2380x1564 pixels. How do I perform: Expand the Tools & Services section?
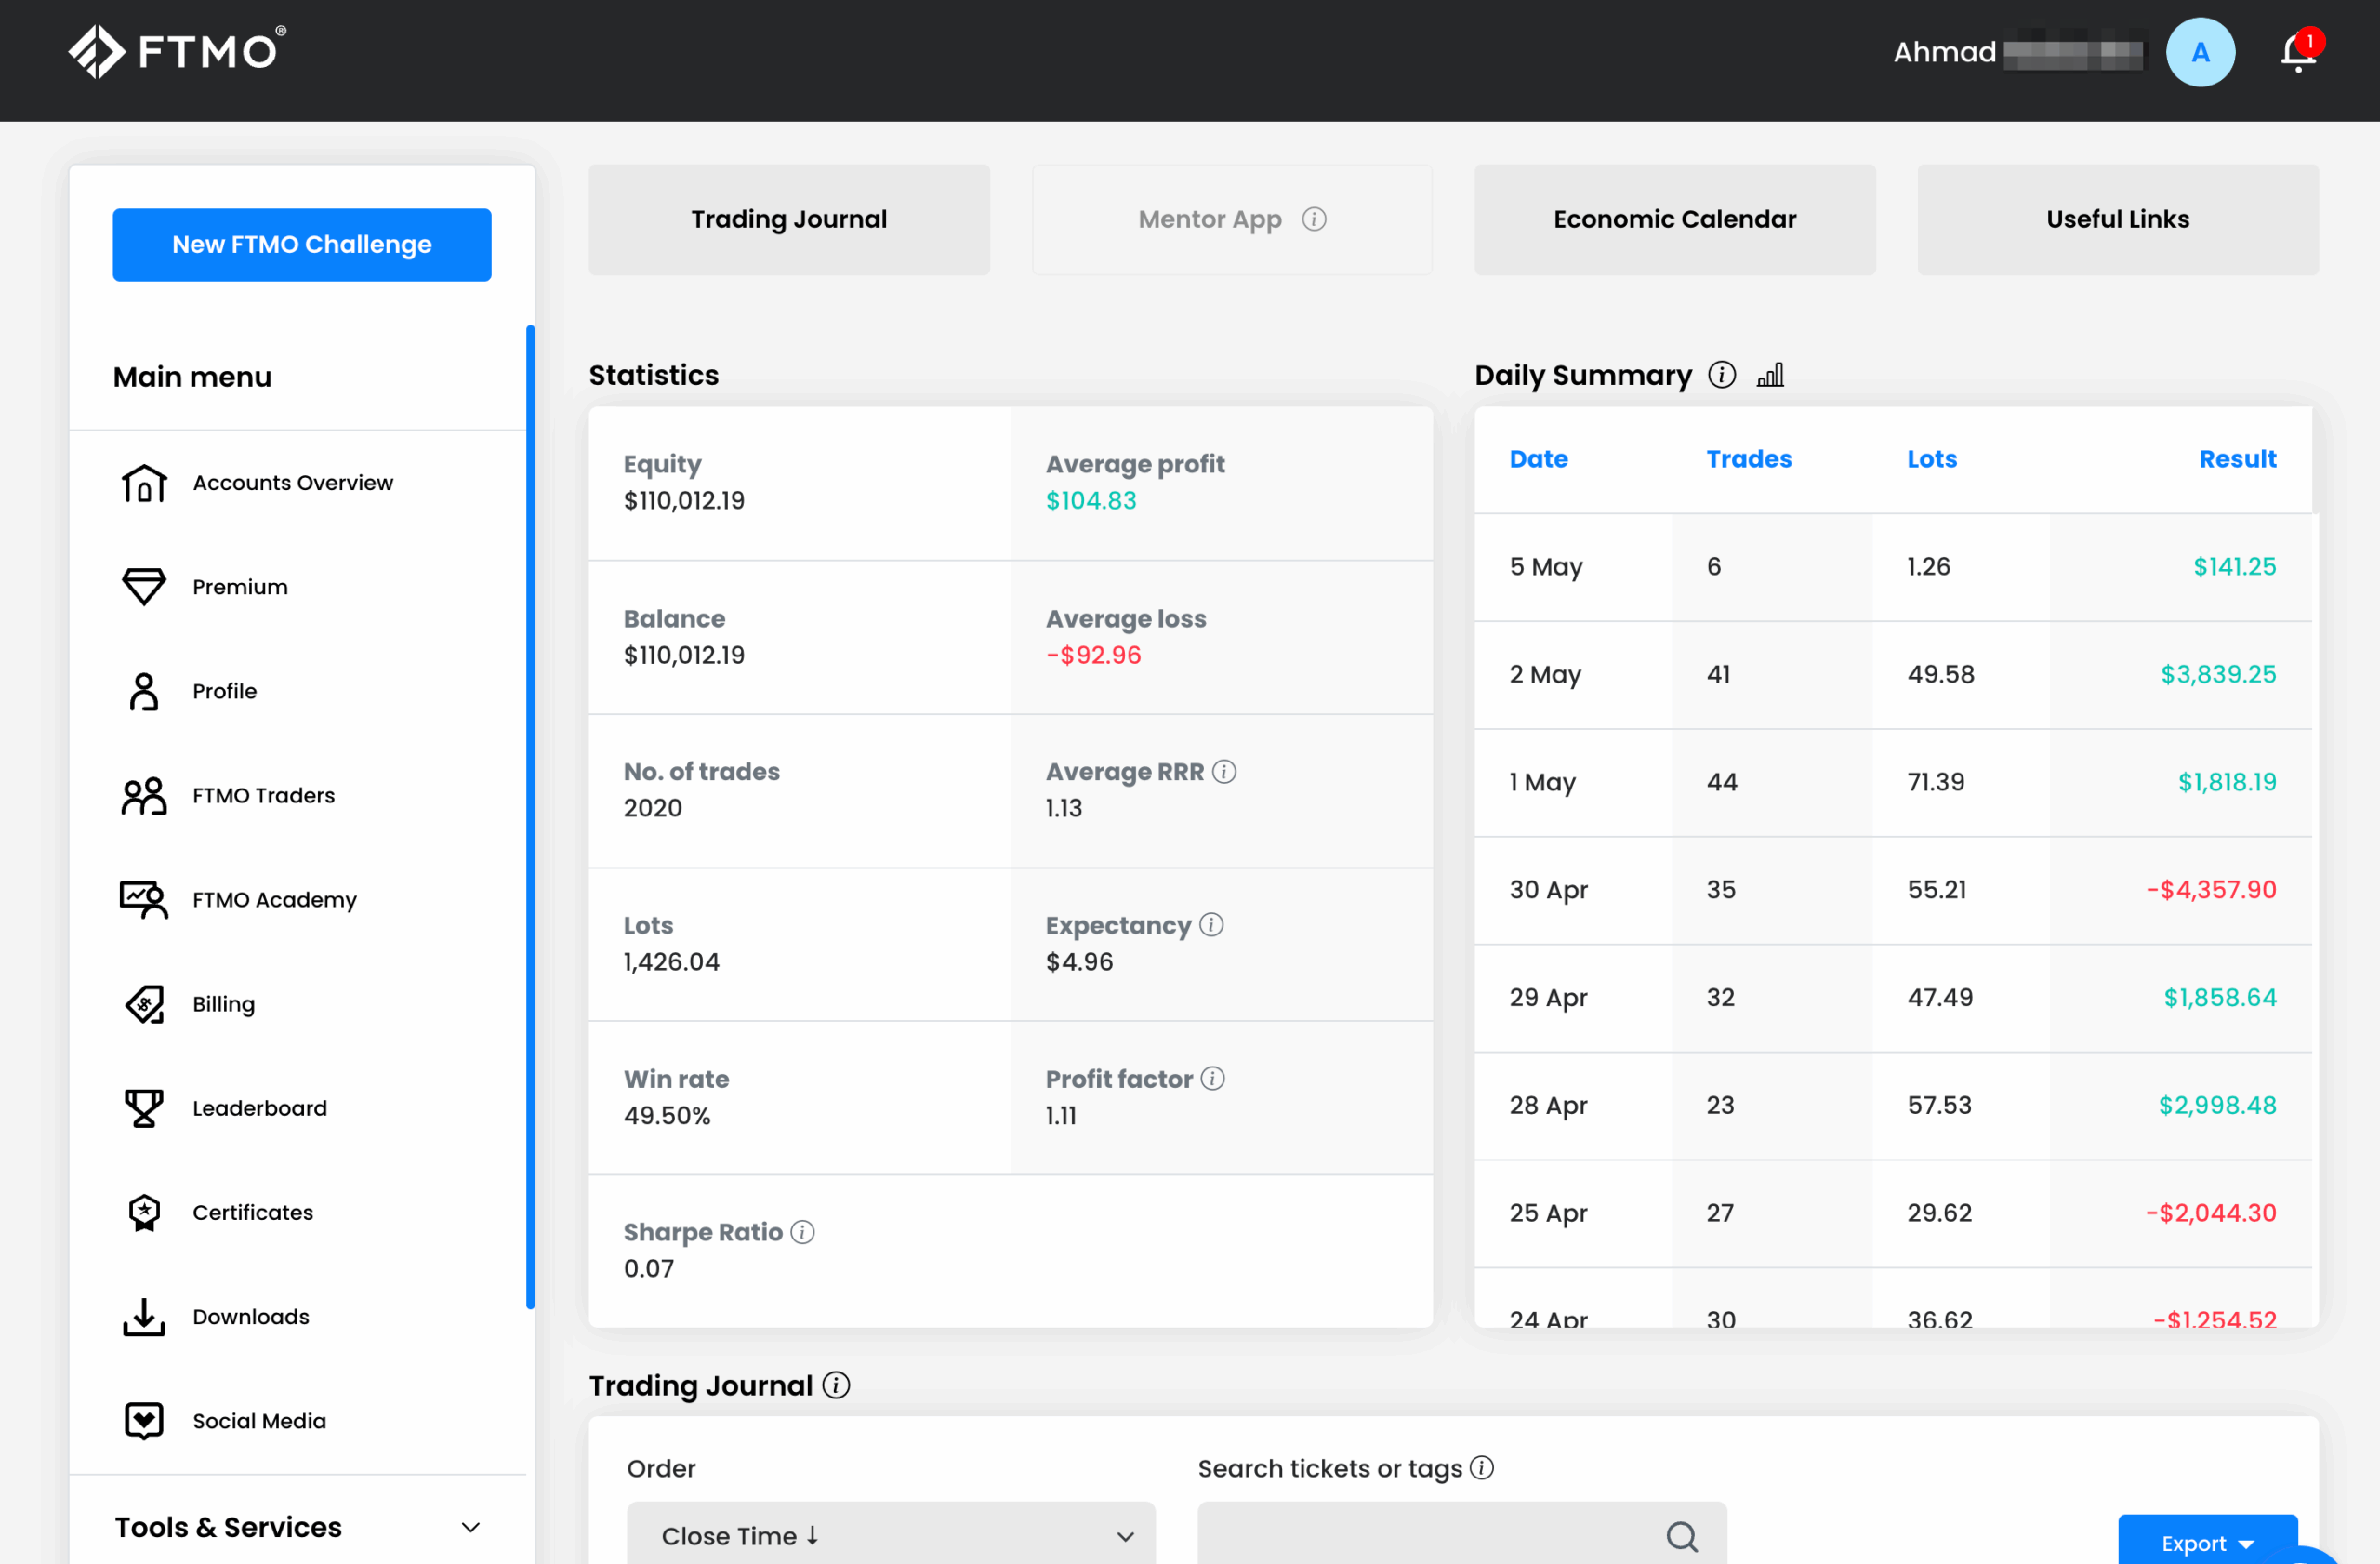(297, 1527)
